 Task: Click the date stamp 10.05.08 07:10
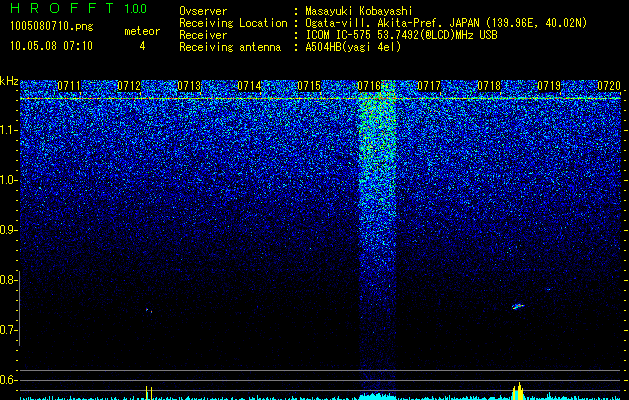coord(51,46)
